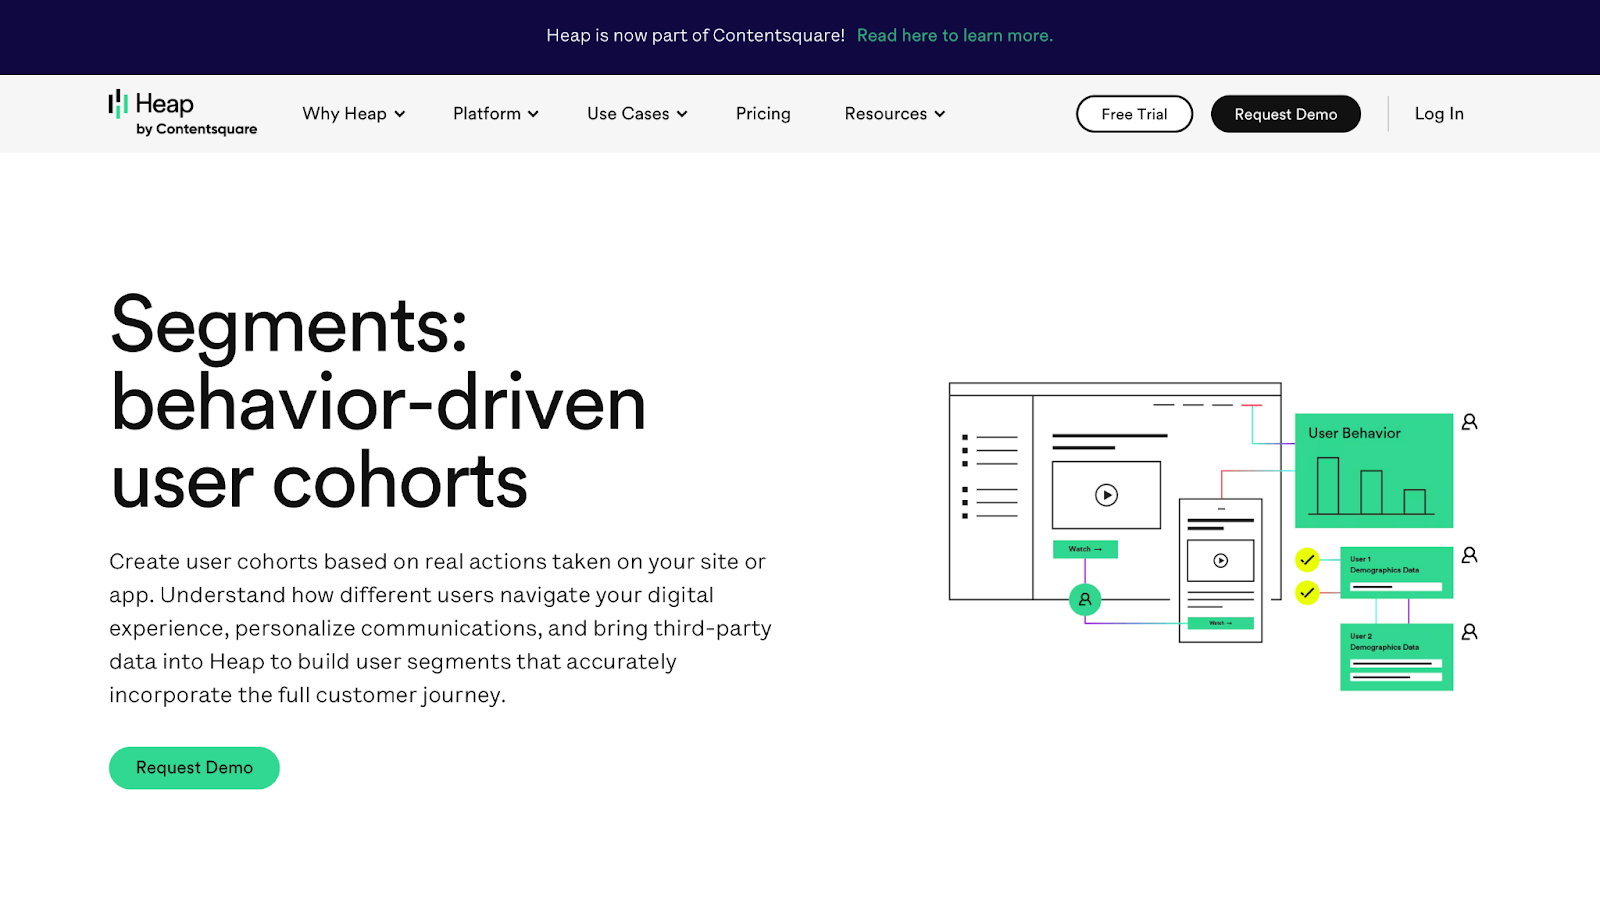Expand the Platform chevron arrow
The height and width of the screenshot is (907, 1600).
[534, 114]
